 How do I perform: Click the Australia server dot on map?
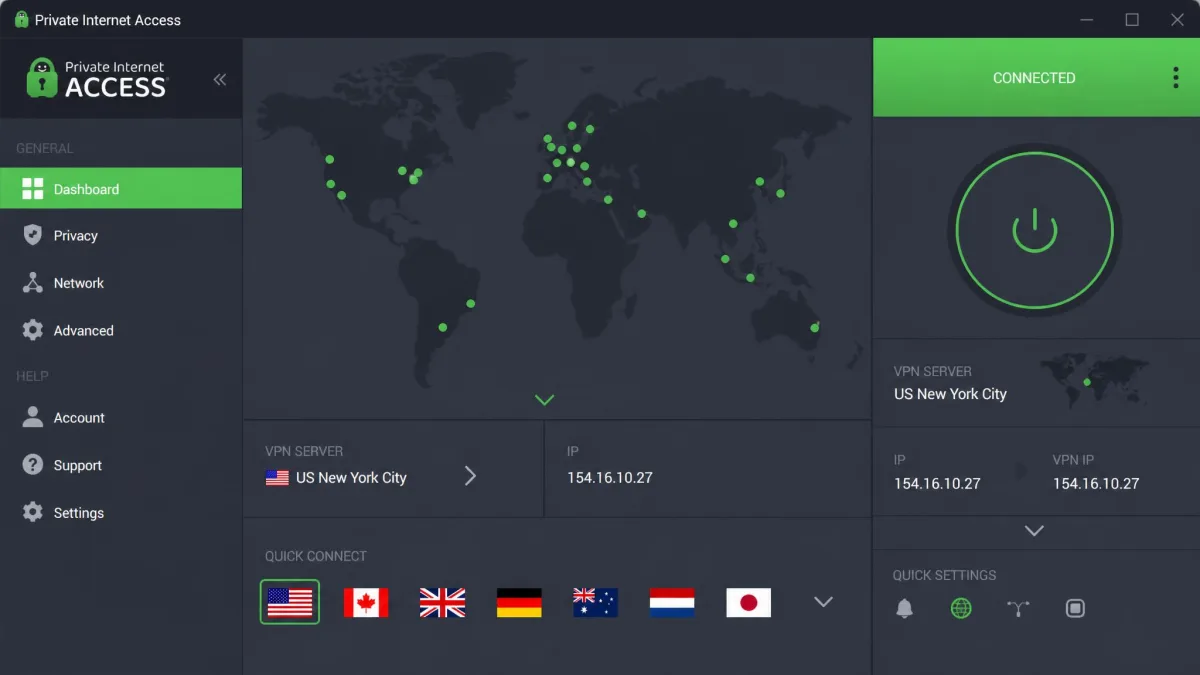[815, 327]
